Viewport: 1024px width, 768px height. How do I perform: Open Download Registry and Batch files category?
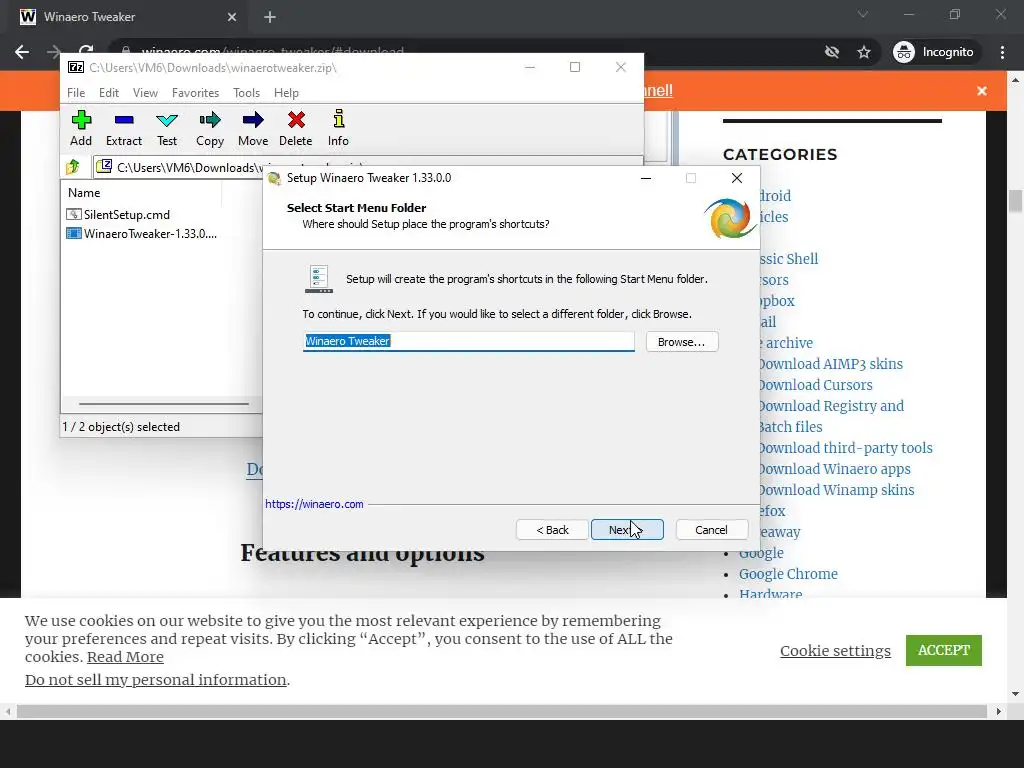[x=831, y=416]
